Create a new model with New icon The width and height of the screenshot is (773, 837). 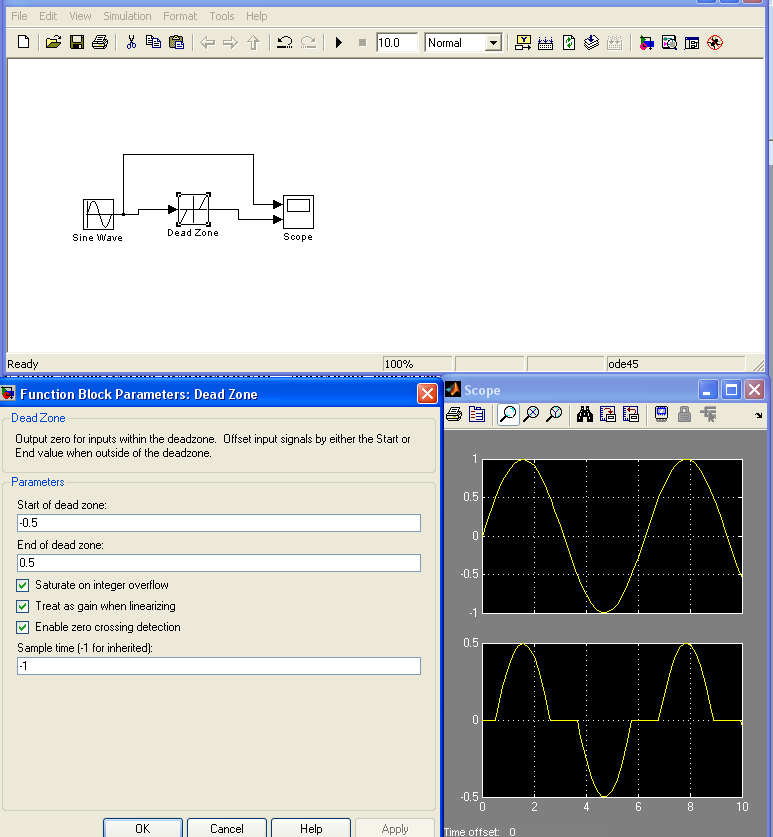[x=23, y=42]
